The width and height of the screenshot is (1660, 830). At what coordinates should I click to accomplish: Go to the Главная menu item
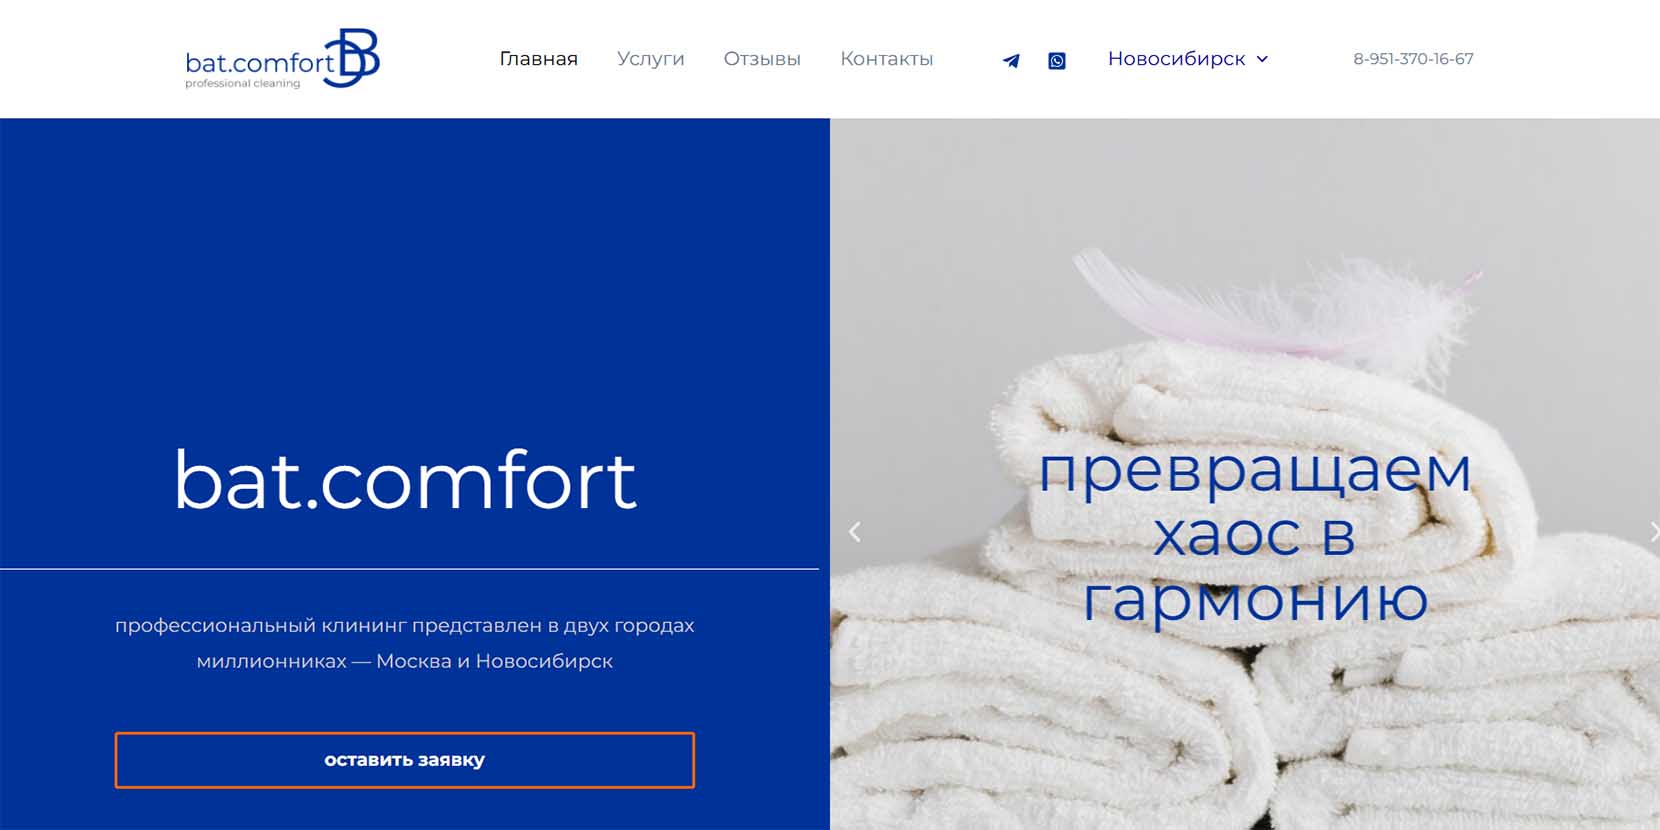538,59
